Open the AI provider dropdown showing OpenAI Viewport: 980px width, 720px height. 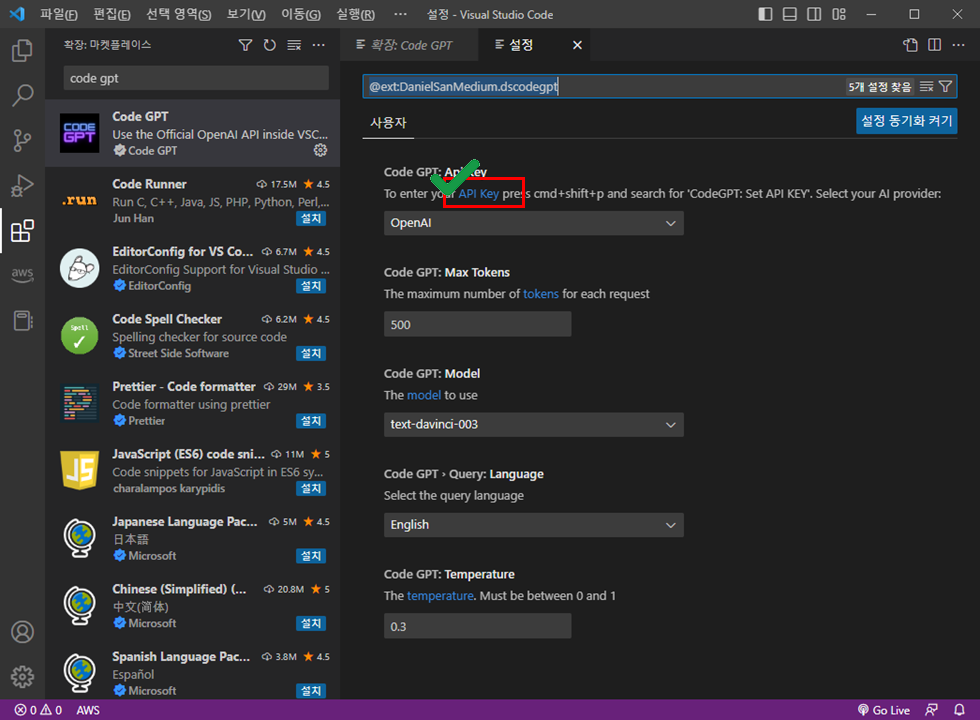pos(534,223)
